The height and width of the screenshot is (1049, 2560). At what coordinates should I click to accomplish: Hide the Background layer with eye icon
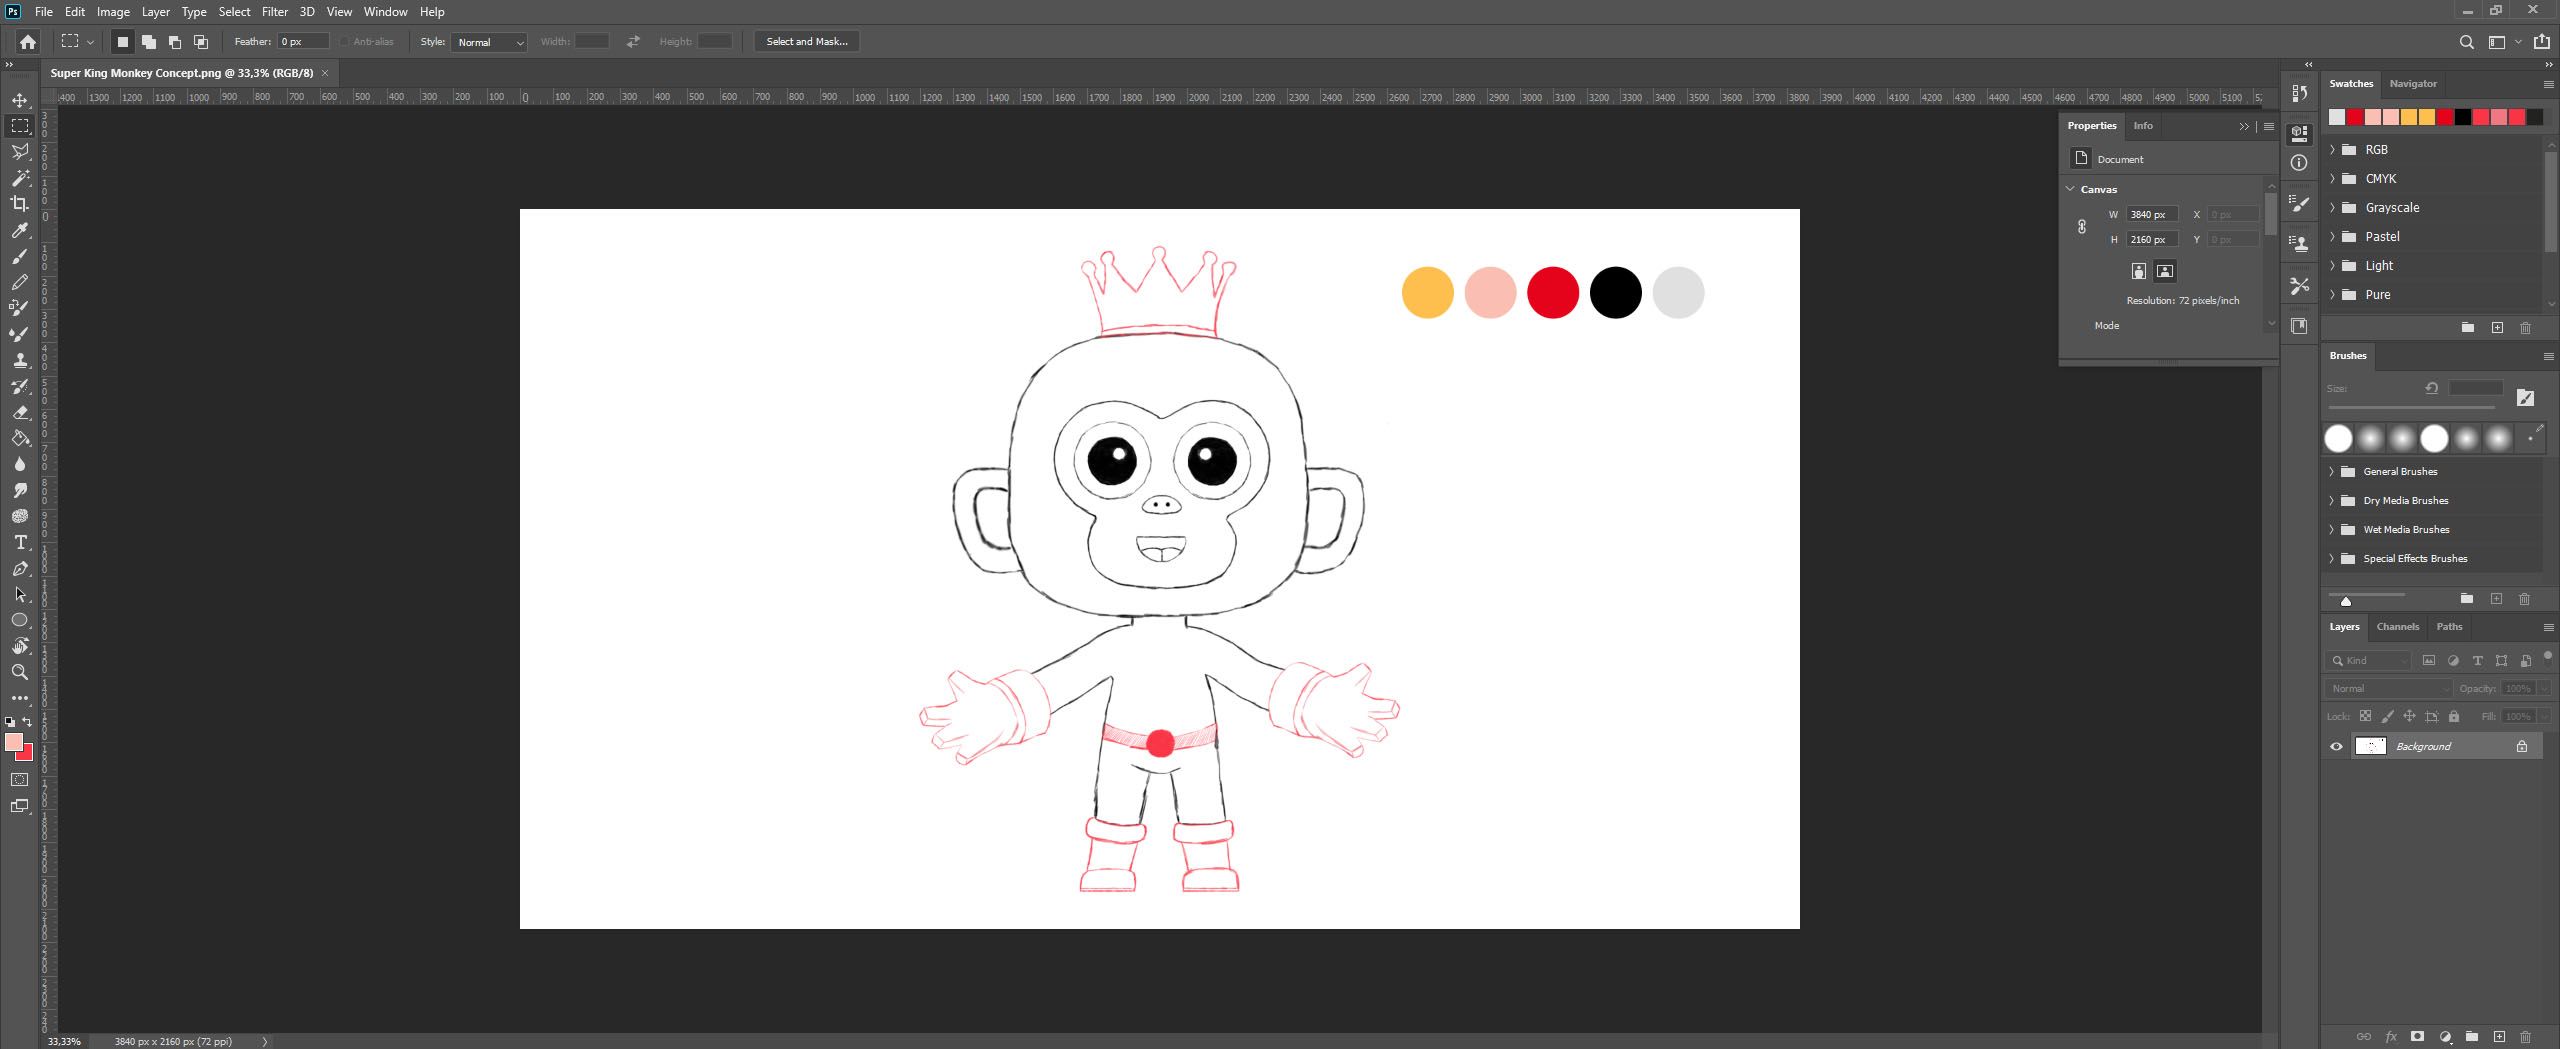(2336, 746)
